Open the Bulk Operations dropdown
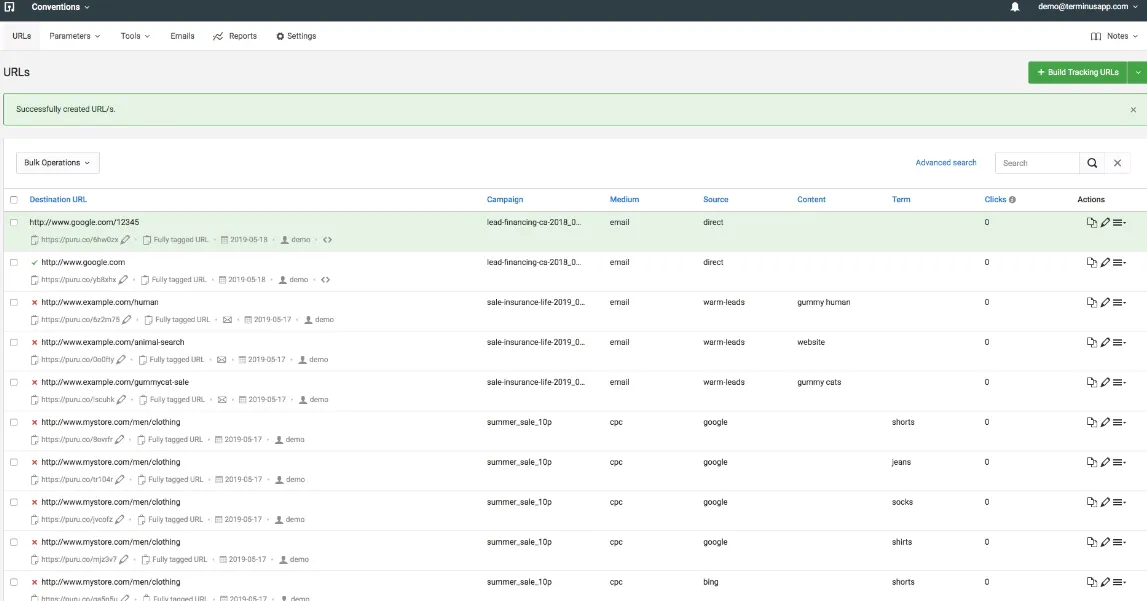The width and height of the screenshot is (1147, 601). (x=57, y=163)
